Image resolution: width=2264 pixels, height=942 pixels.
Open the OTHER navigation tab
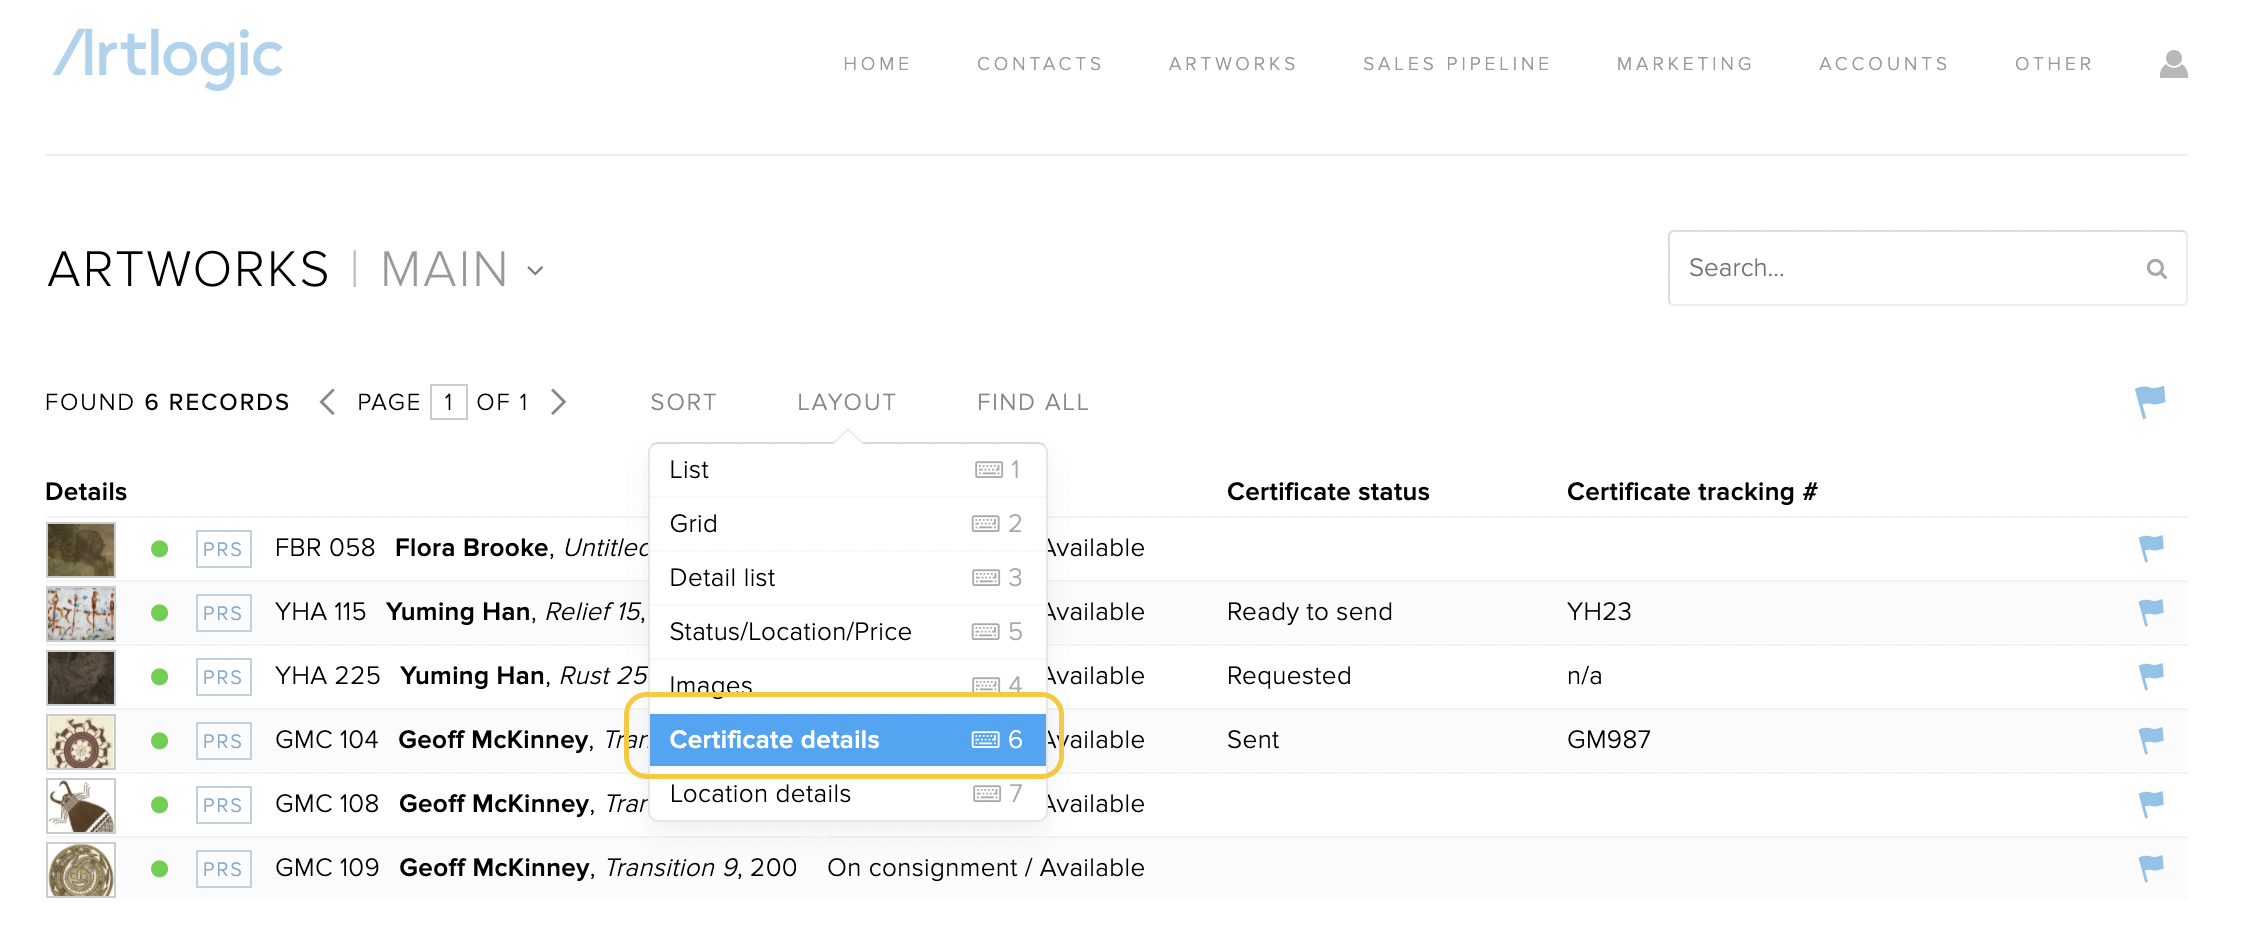2054,64
